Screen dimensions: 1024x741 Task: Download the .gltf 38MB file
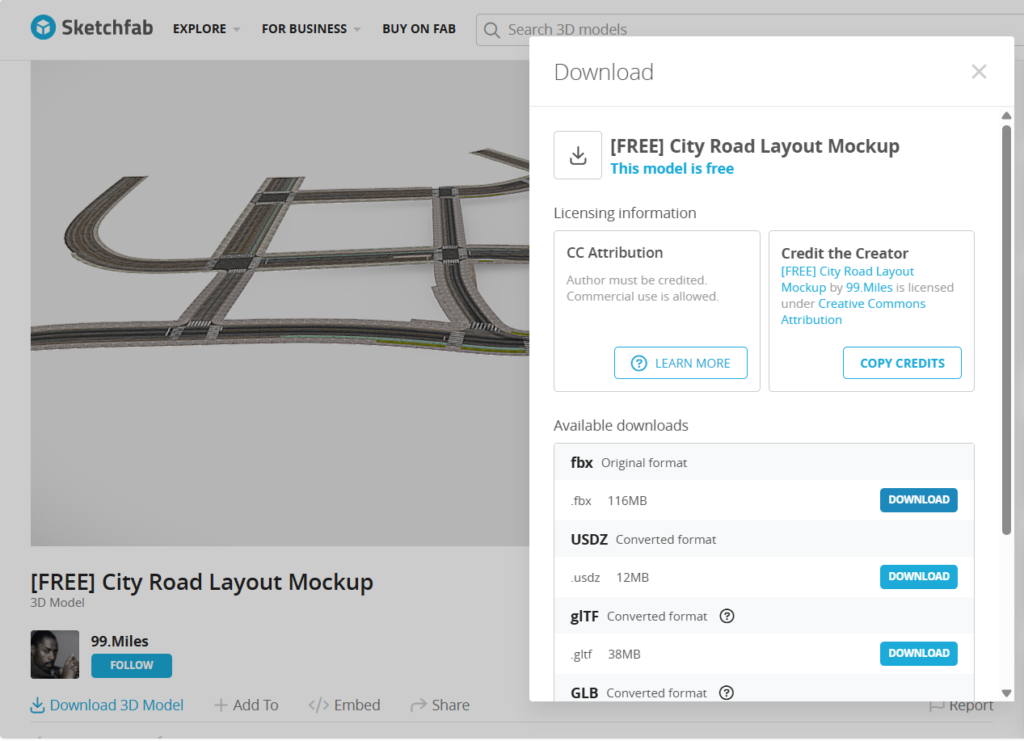click(x=918, y=654)
